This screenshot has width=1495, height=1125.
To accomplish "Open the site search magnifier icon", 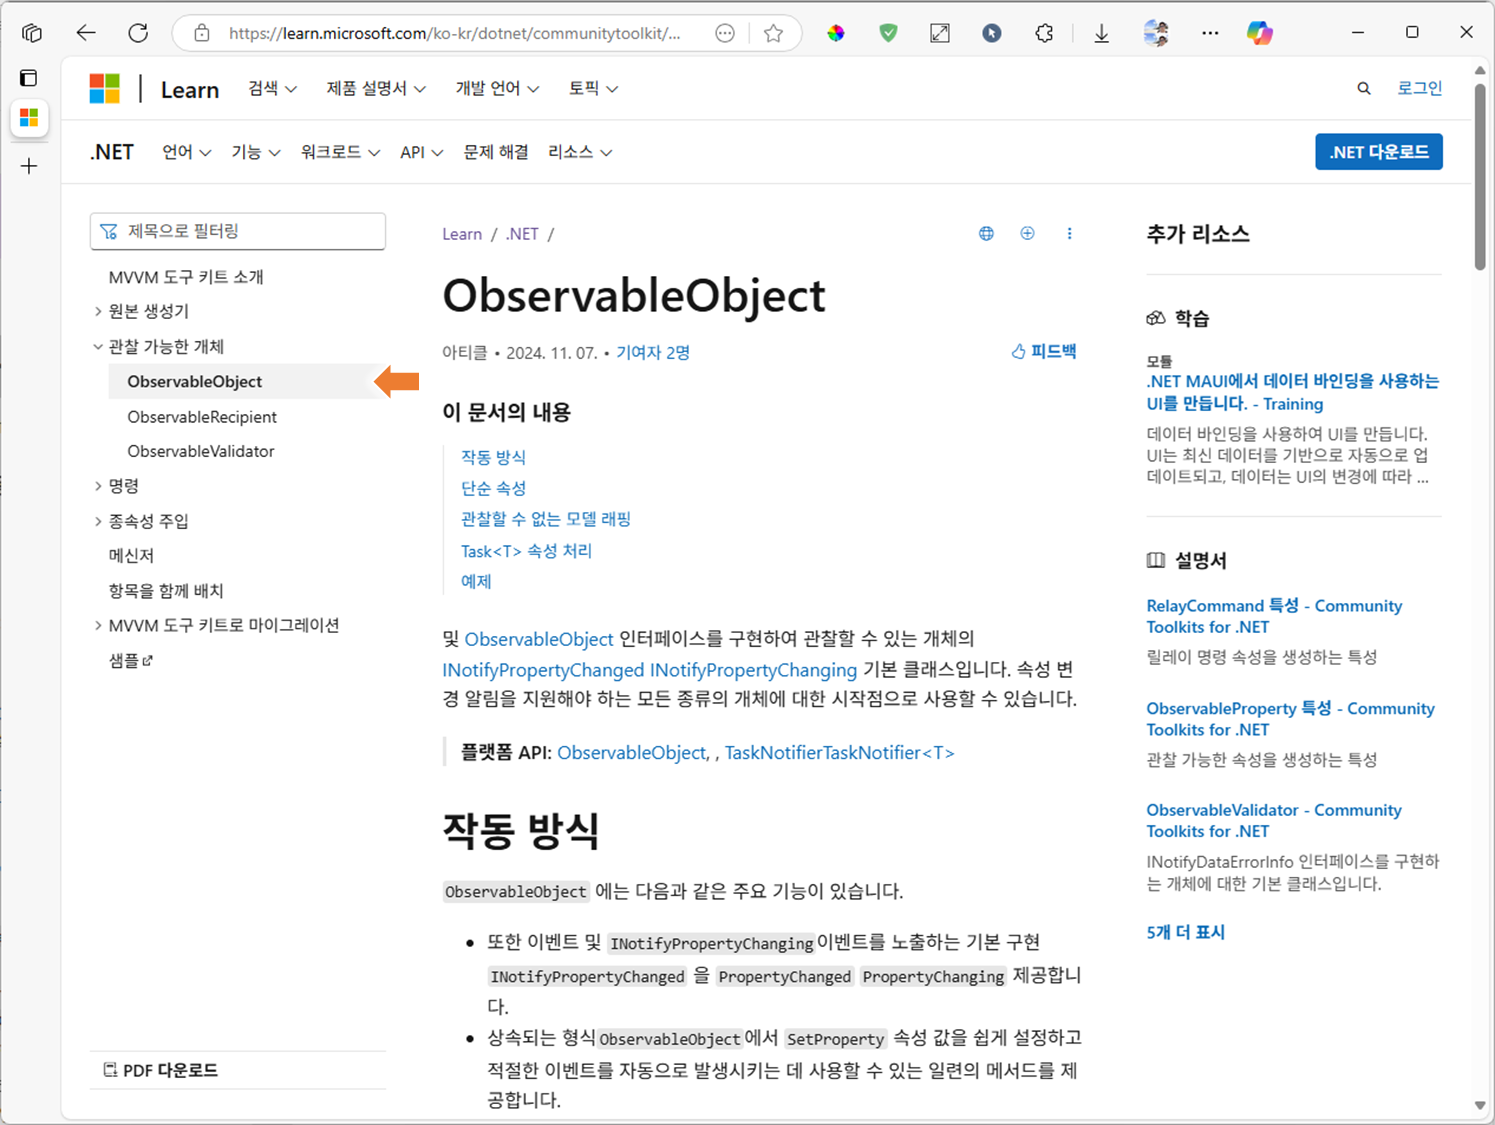I will 1363,89.
